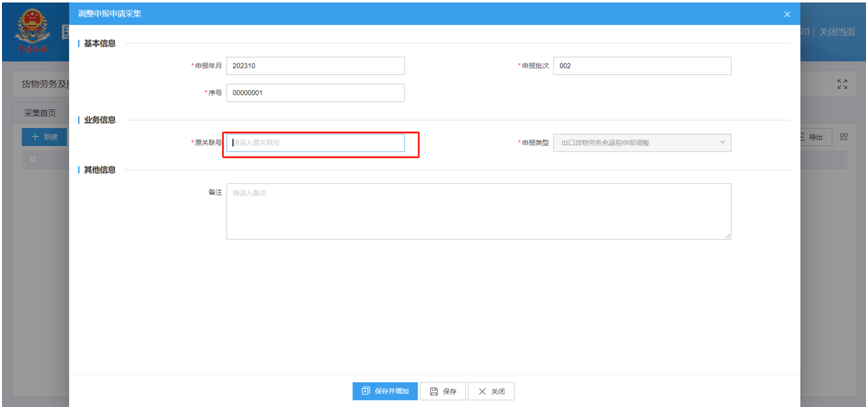Click into the 原关联号 text box
Image resolution: width=868 pixels, height=409 pixels.
click(x=315, y=143)
